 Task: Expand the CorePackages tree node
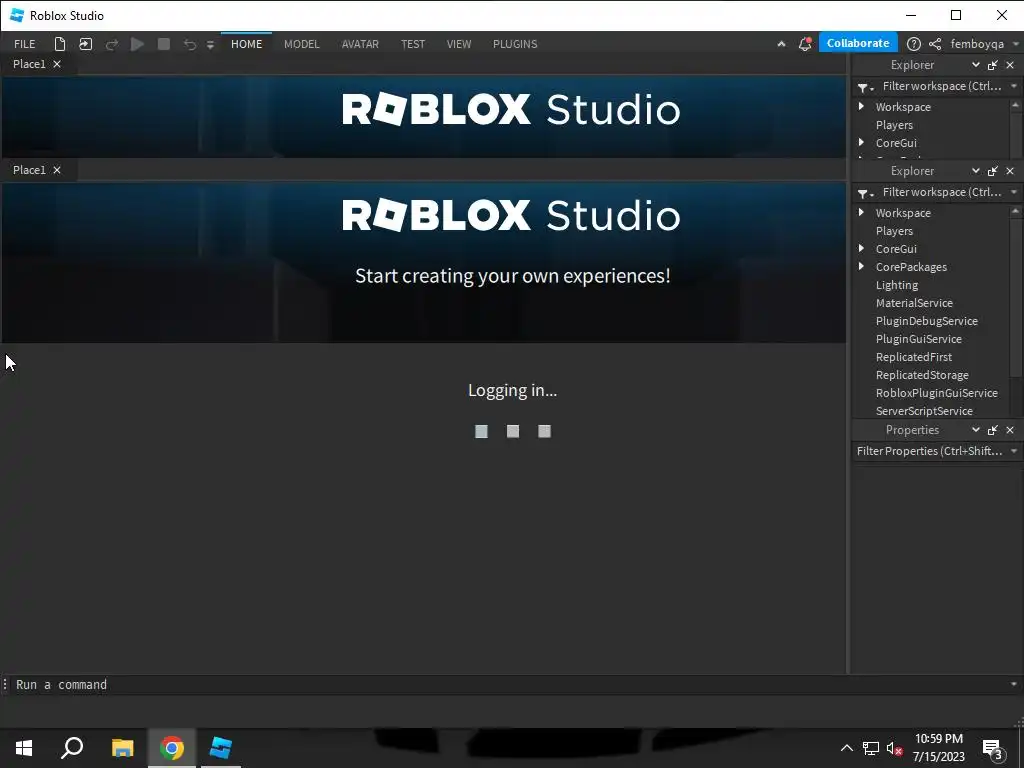pyautogui.click(x=861, y=266)
